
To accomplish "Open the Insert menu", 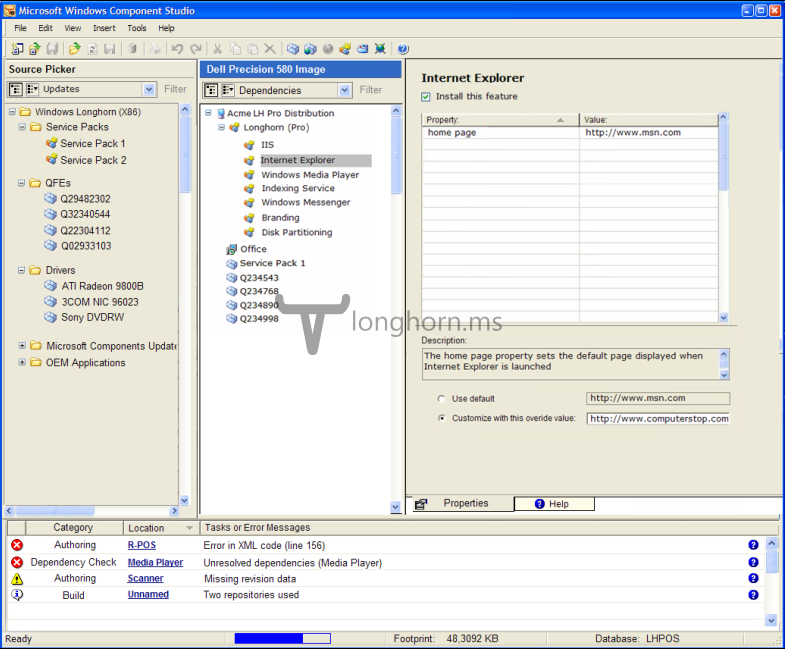I will click(x=104, y=28).
